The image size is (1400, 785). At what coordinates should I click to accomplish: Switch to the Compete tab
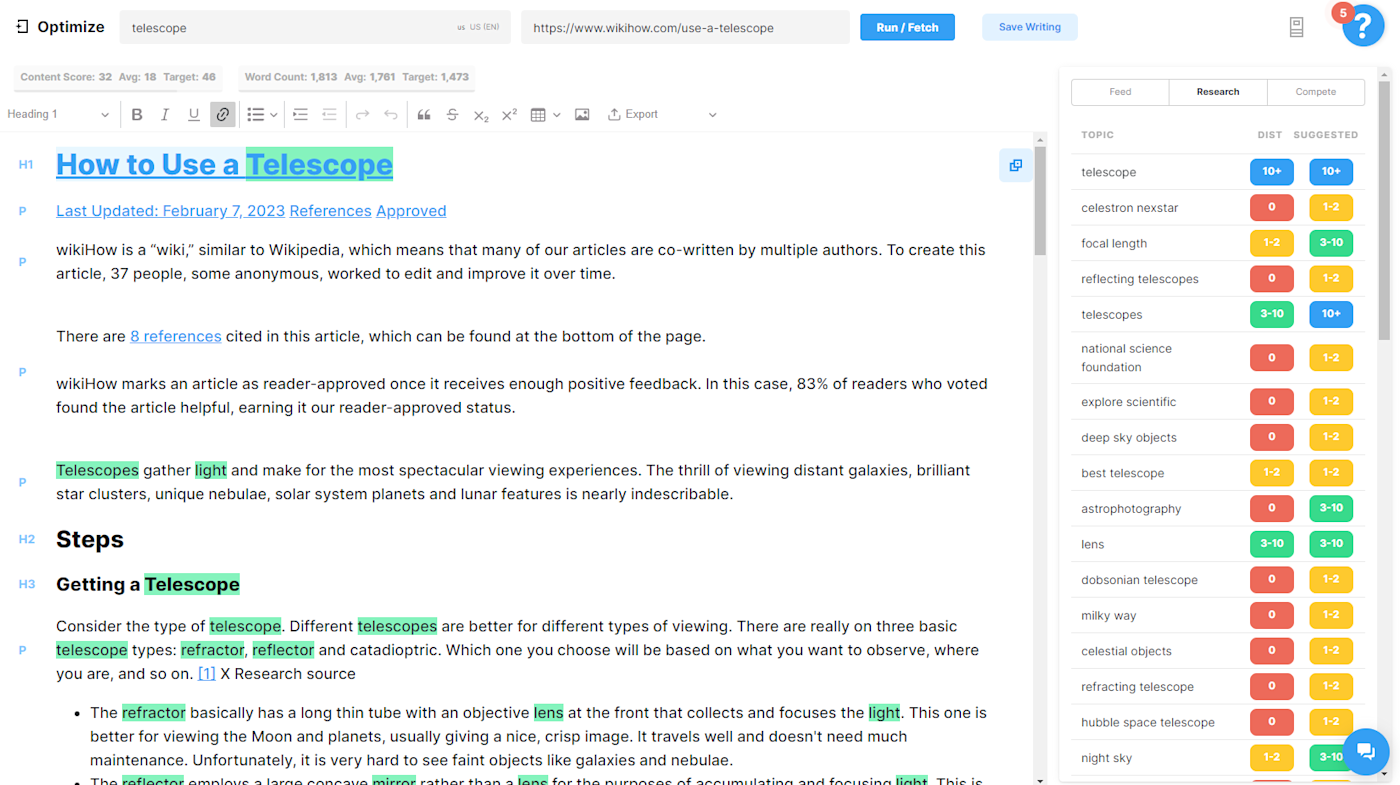coord(1316,92)
